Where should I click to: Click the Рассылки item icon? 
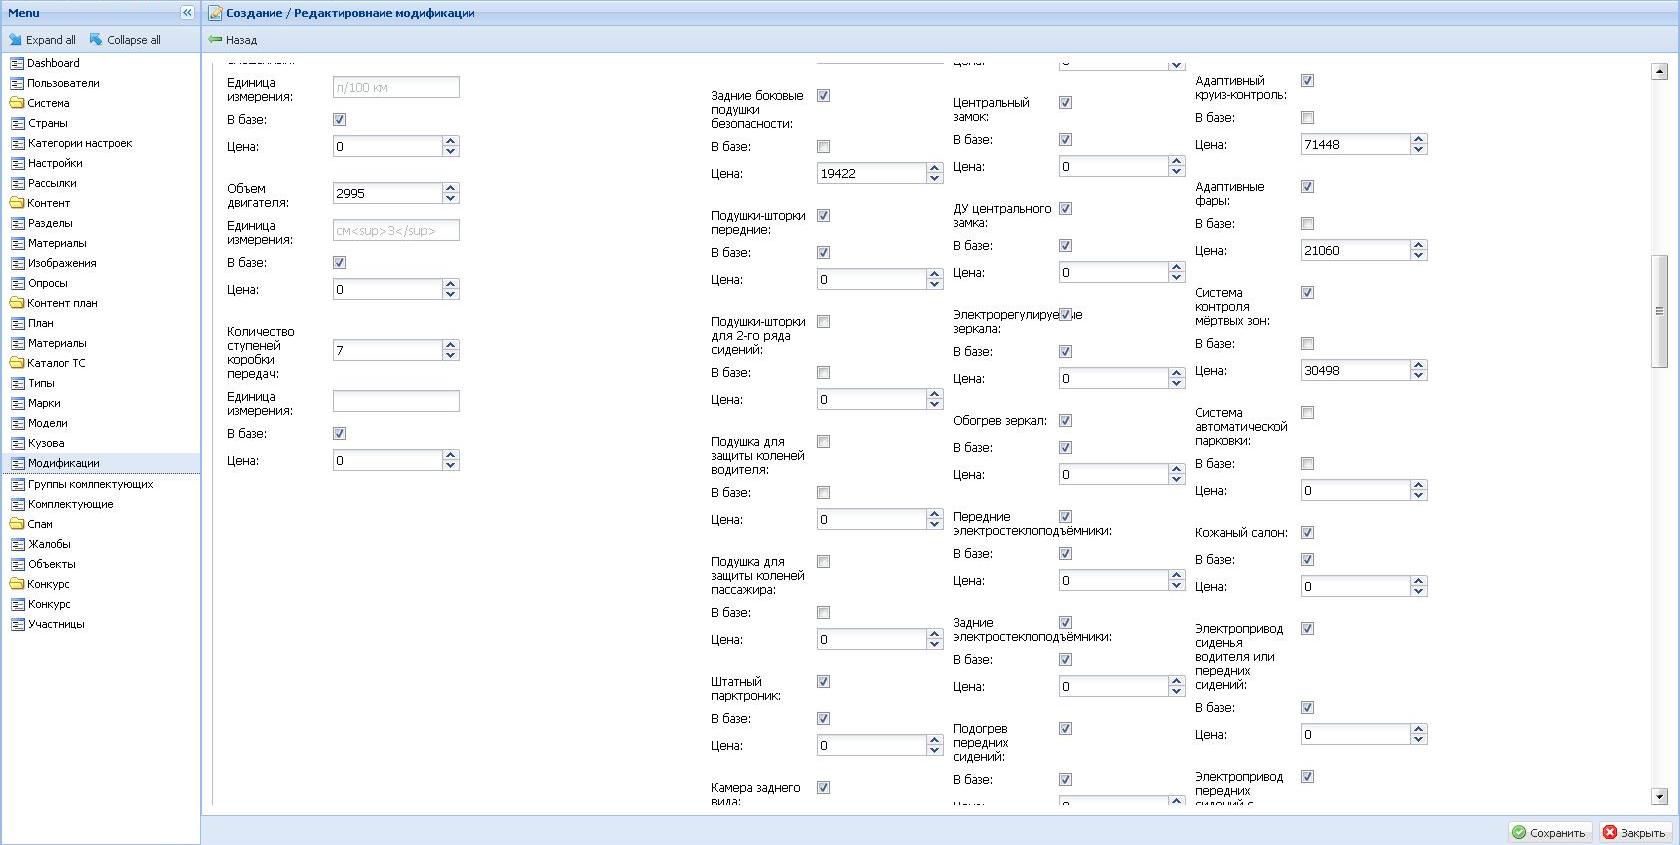[x=17, y=183]
